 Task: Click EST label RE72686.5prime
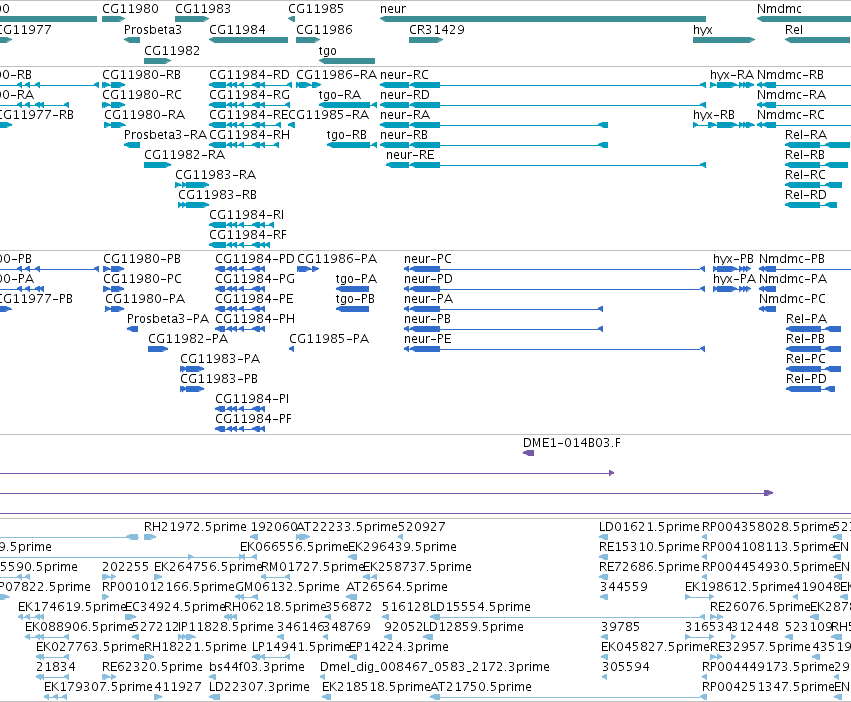point(649,567)
